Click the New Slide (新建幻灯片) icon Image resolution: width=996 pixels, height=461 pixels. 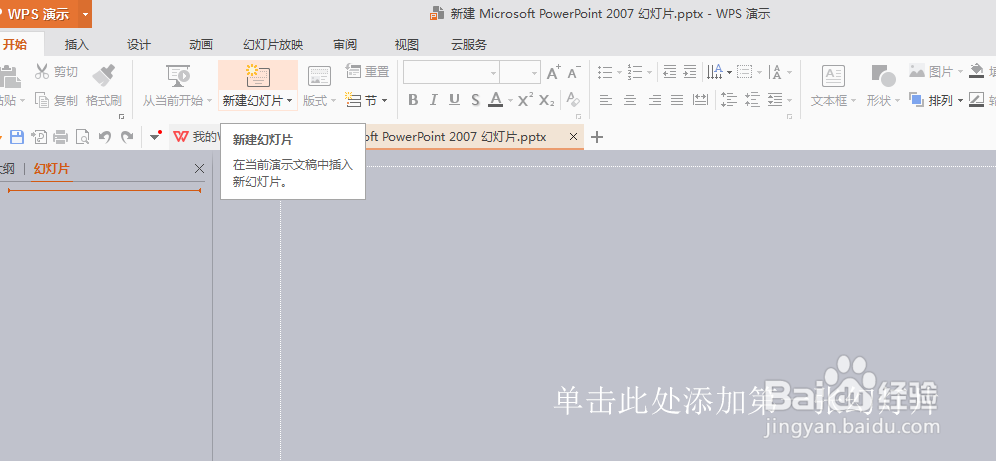click(x=258, y=75)
